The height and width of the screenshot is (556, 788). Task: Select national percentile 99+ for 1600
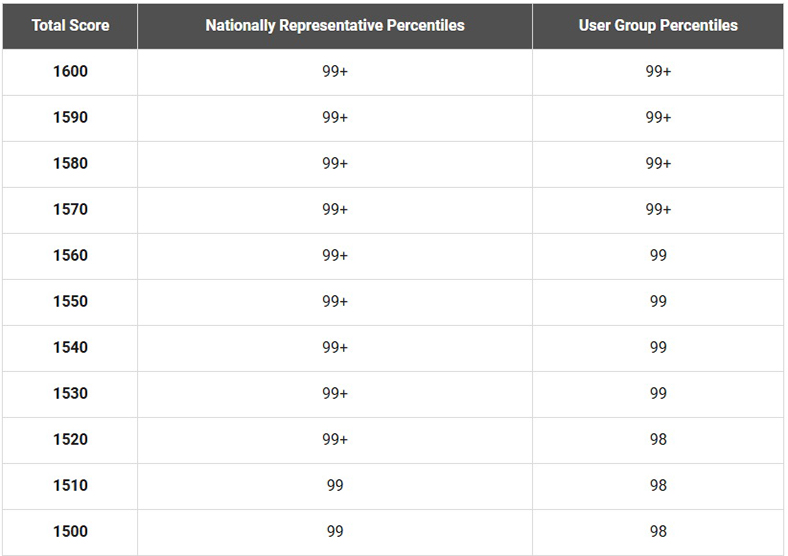click(335, 71)
